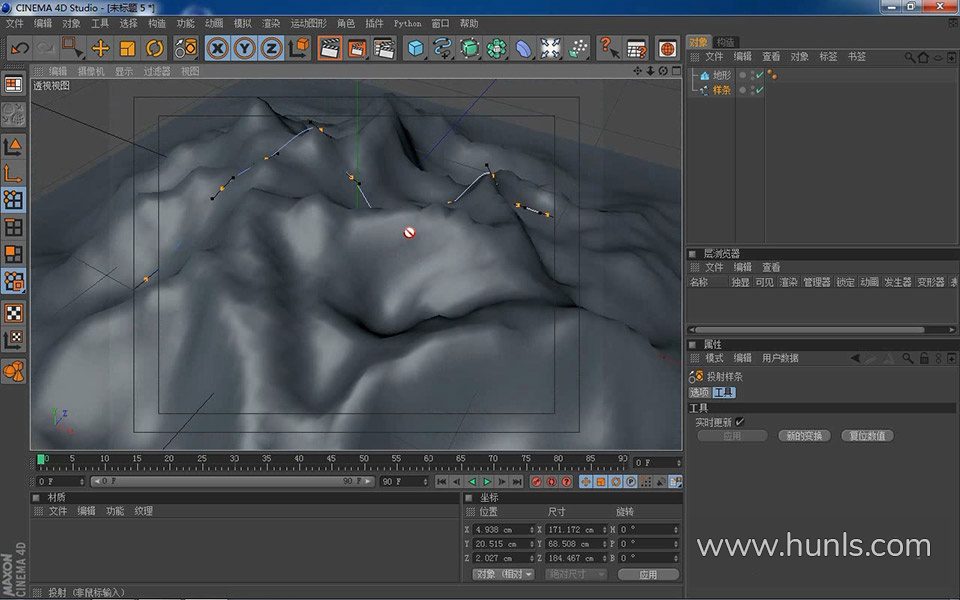960x600 pixels.
Task: Select the Rotate tool
Action: 154,47
